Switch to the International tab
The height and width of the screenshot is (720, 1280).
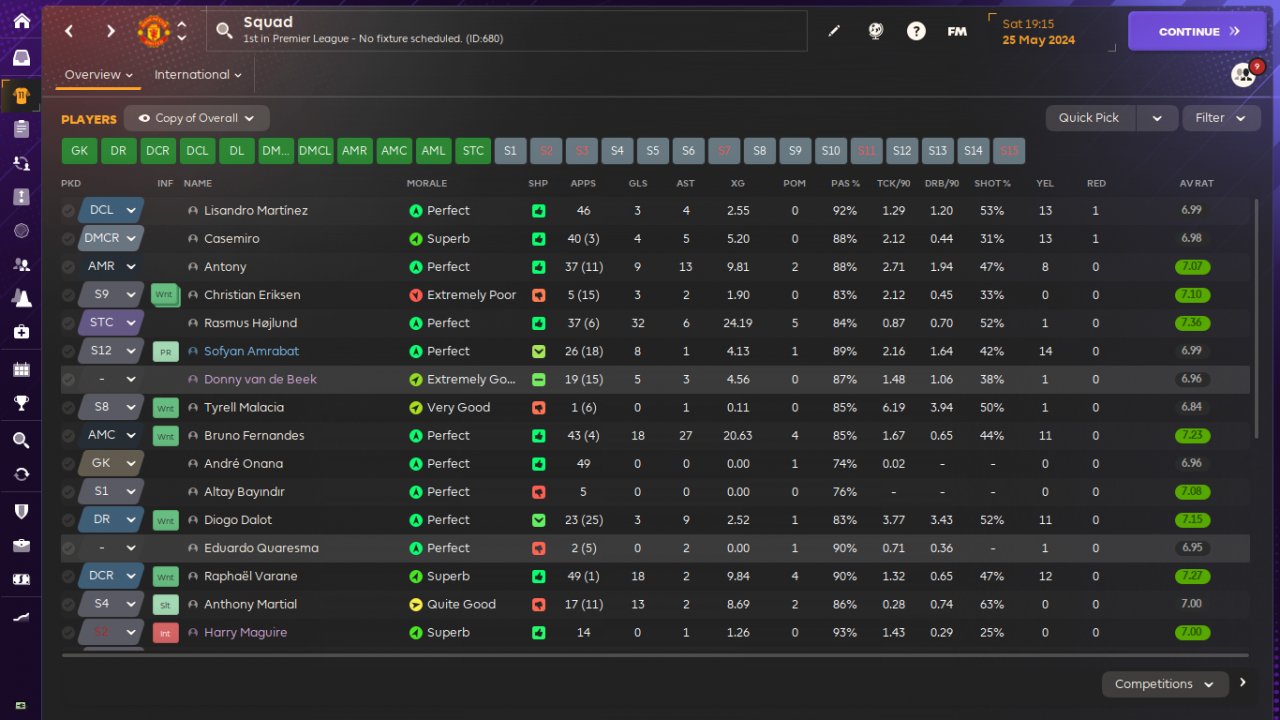pos(198,75)
